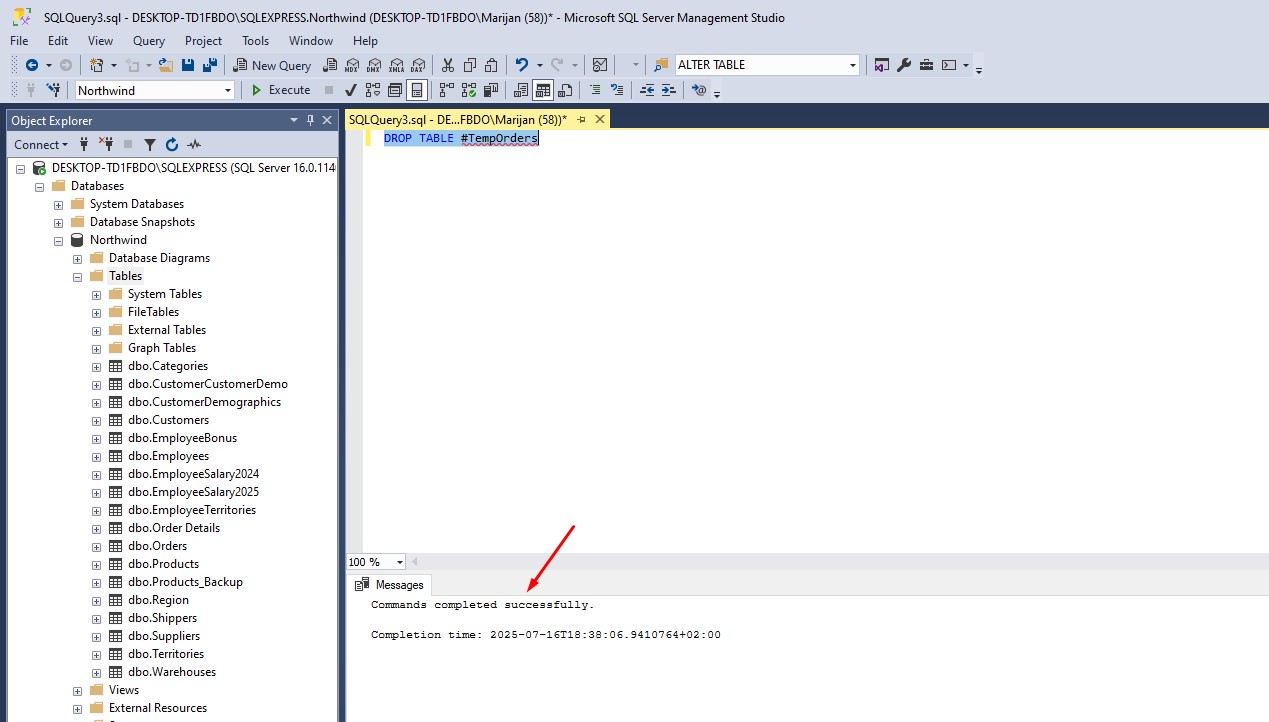Select Results to Grid mode
The width and height of the screenshot is (1269, 722).
point(543,90)
